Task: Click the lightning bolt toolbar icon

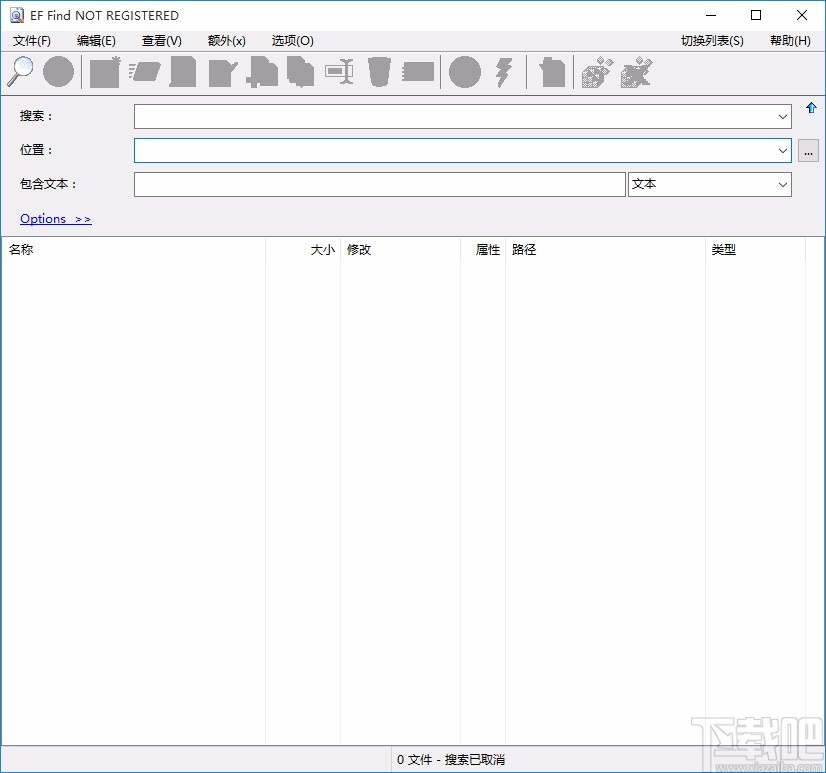Action: pyautogui.click(x=505, y=72)
